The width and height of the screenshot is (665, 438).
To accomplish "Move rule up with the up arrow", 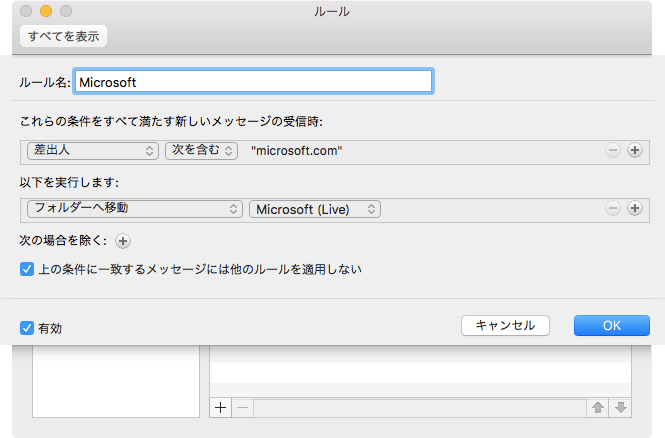I will [x=598, y=407].
